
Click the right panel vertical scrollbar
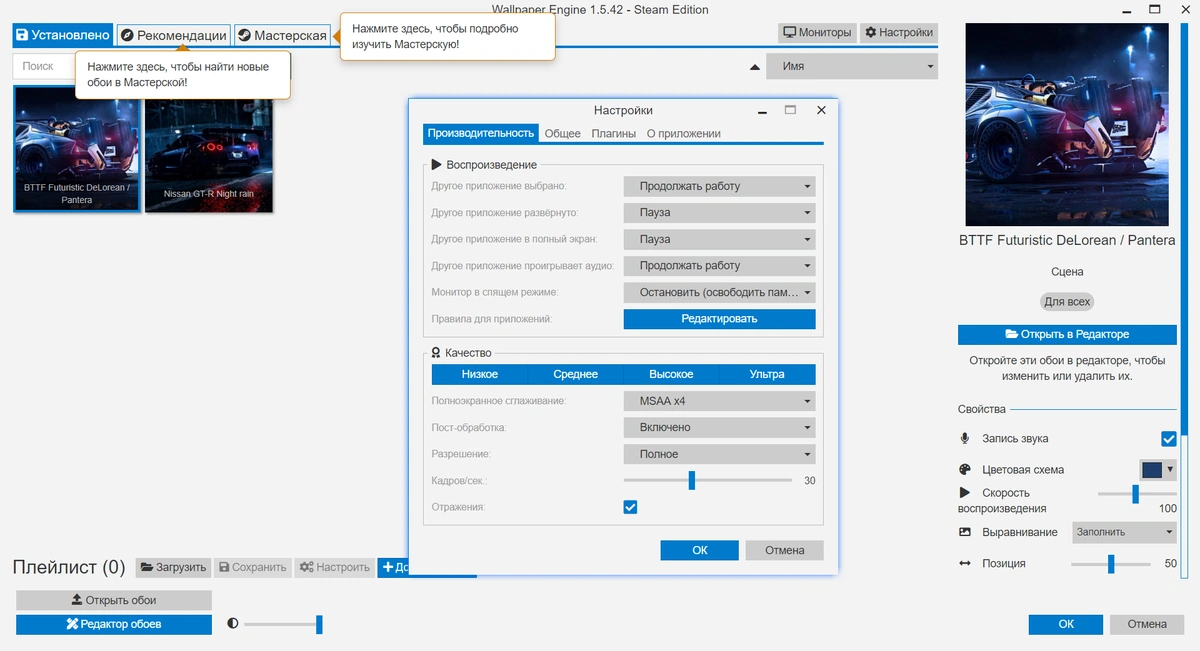(1186, 230)
